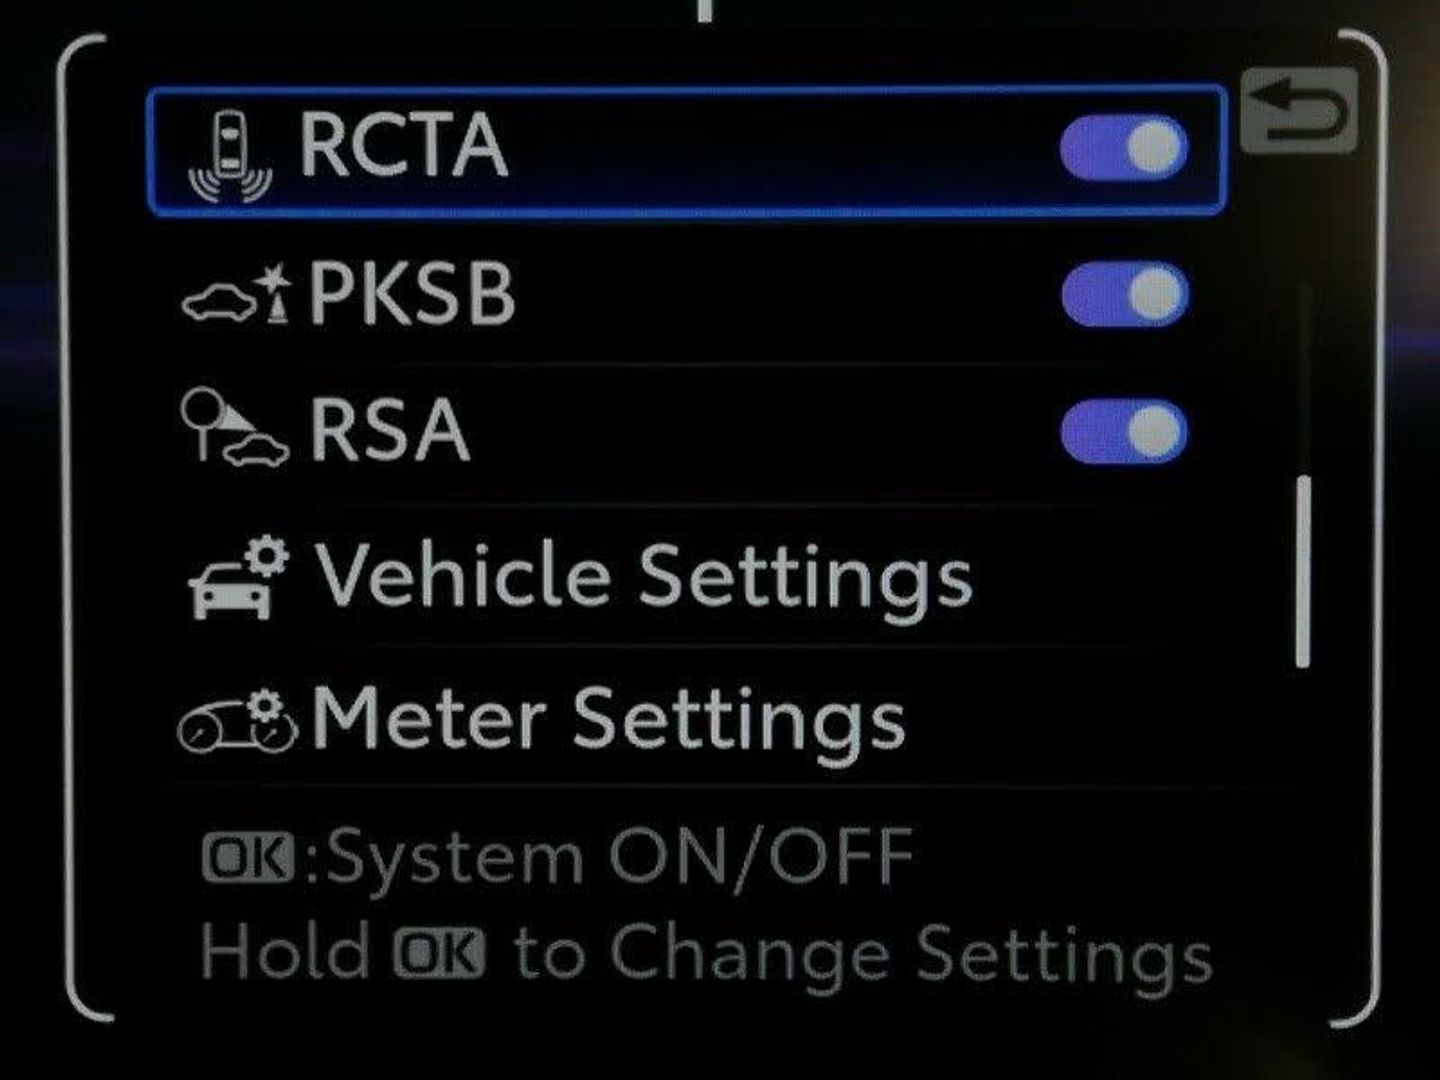Click the RSA road sign icon
The width and height of the screenshot is (1440, 1080).
pyautogui.click(x=234, y=428)
